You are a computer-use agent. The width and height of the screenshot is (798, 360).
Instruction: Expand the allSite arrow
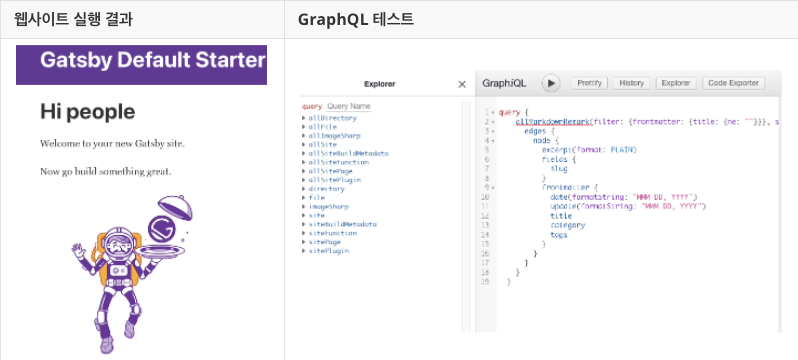tap(304, 145)
